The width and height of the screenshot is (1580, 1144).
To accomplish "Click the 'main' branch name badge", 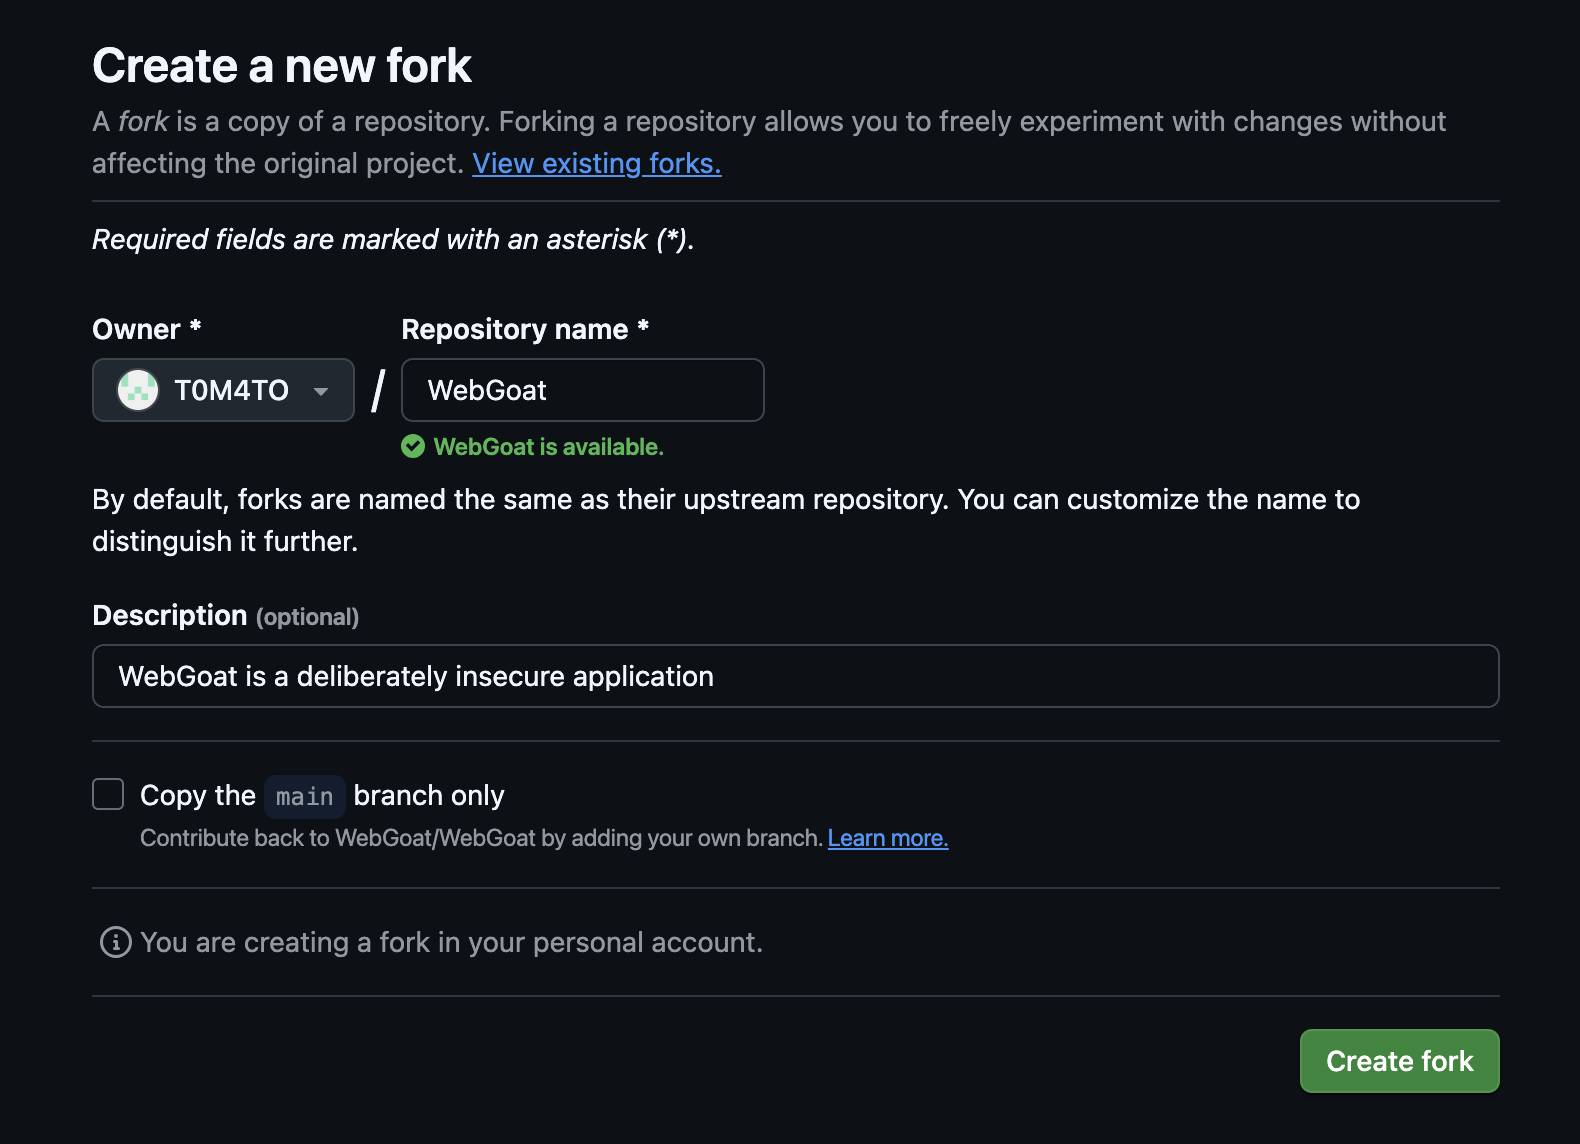I will [305, 797].
